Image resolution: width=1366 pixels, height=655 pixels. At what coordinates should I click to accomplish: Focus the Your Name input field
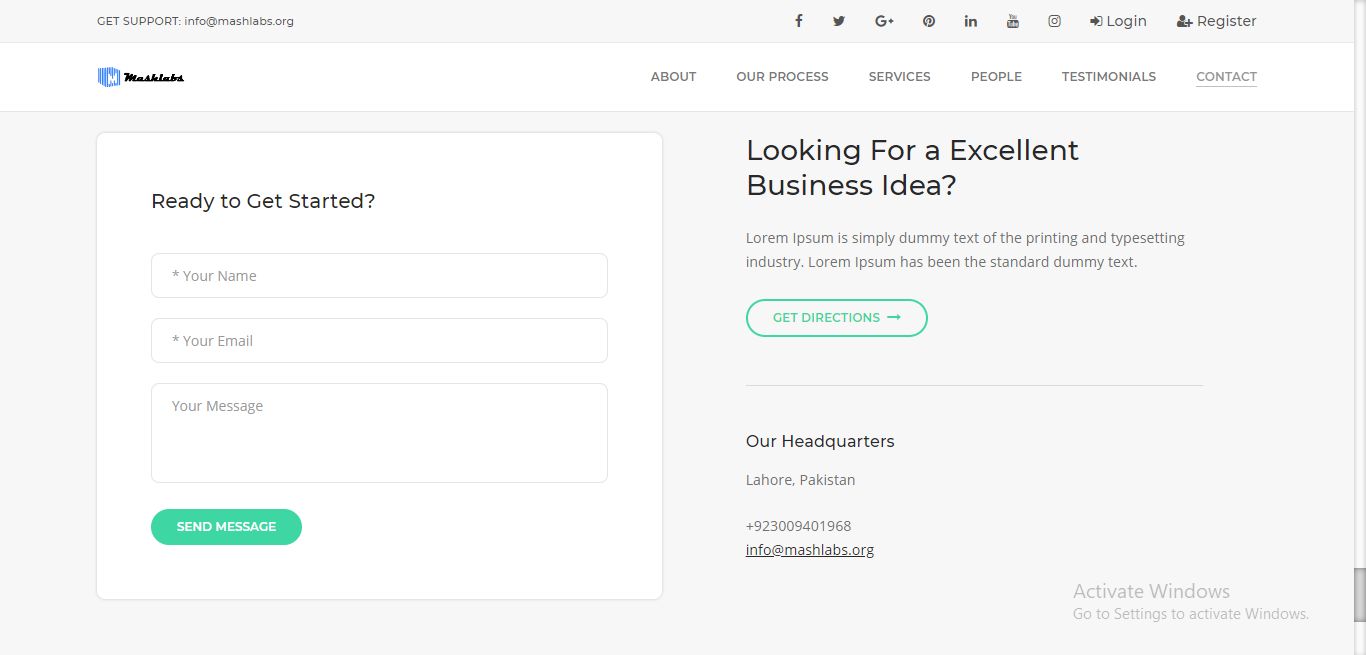point(379,276)
